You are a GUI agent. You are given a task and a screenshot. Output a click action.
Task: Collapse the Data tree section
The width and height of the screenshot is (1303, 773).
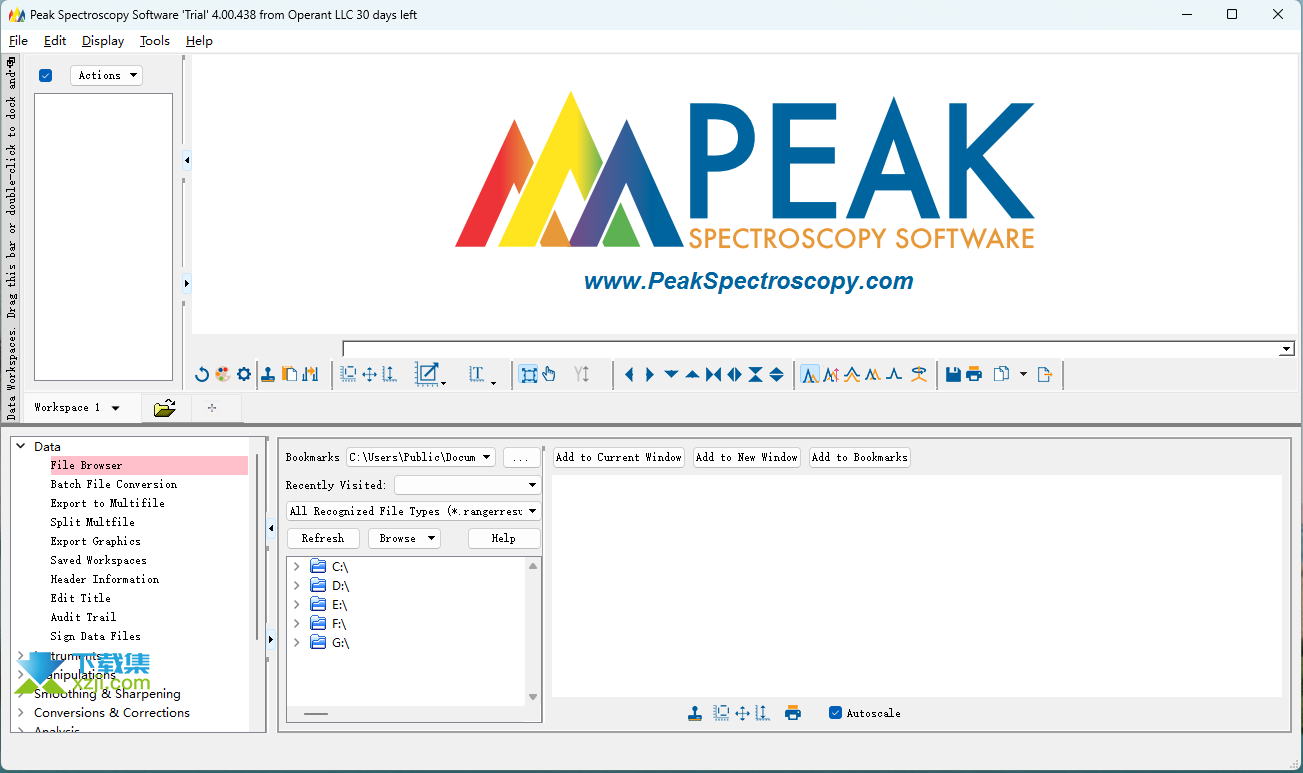pyautogui.click(x=20, y=447)
